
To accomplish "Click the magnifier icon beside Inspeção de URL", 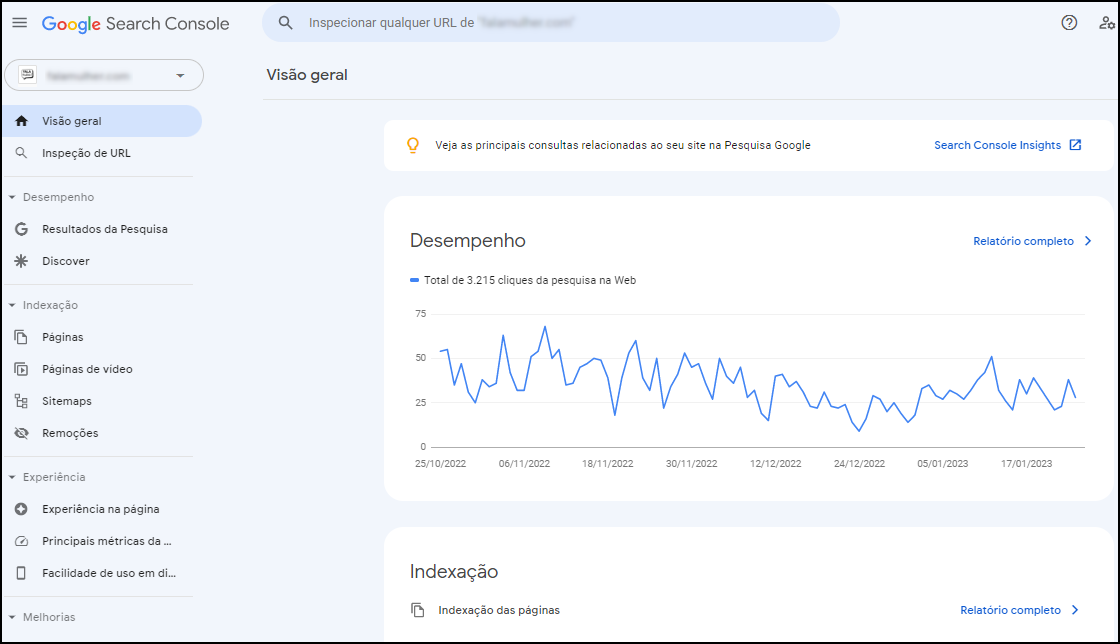I will (21, 153).
